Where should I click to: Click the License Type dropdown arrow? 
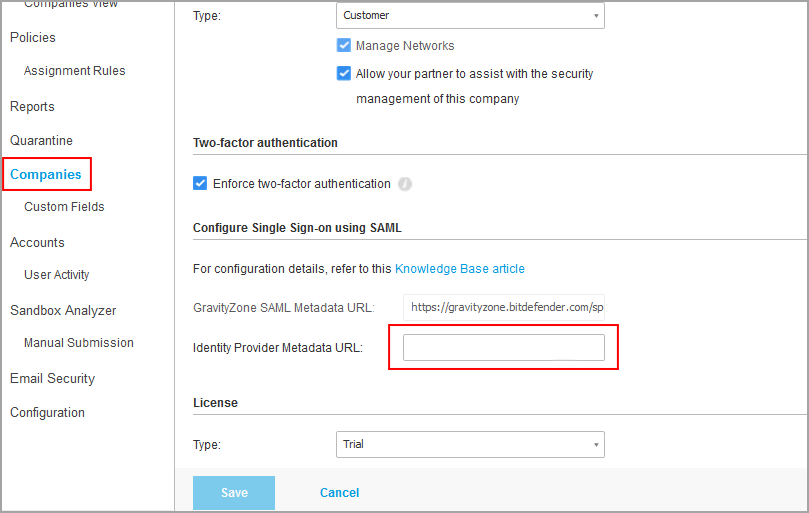596,444
